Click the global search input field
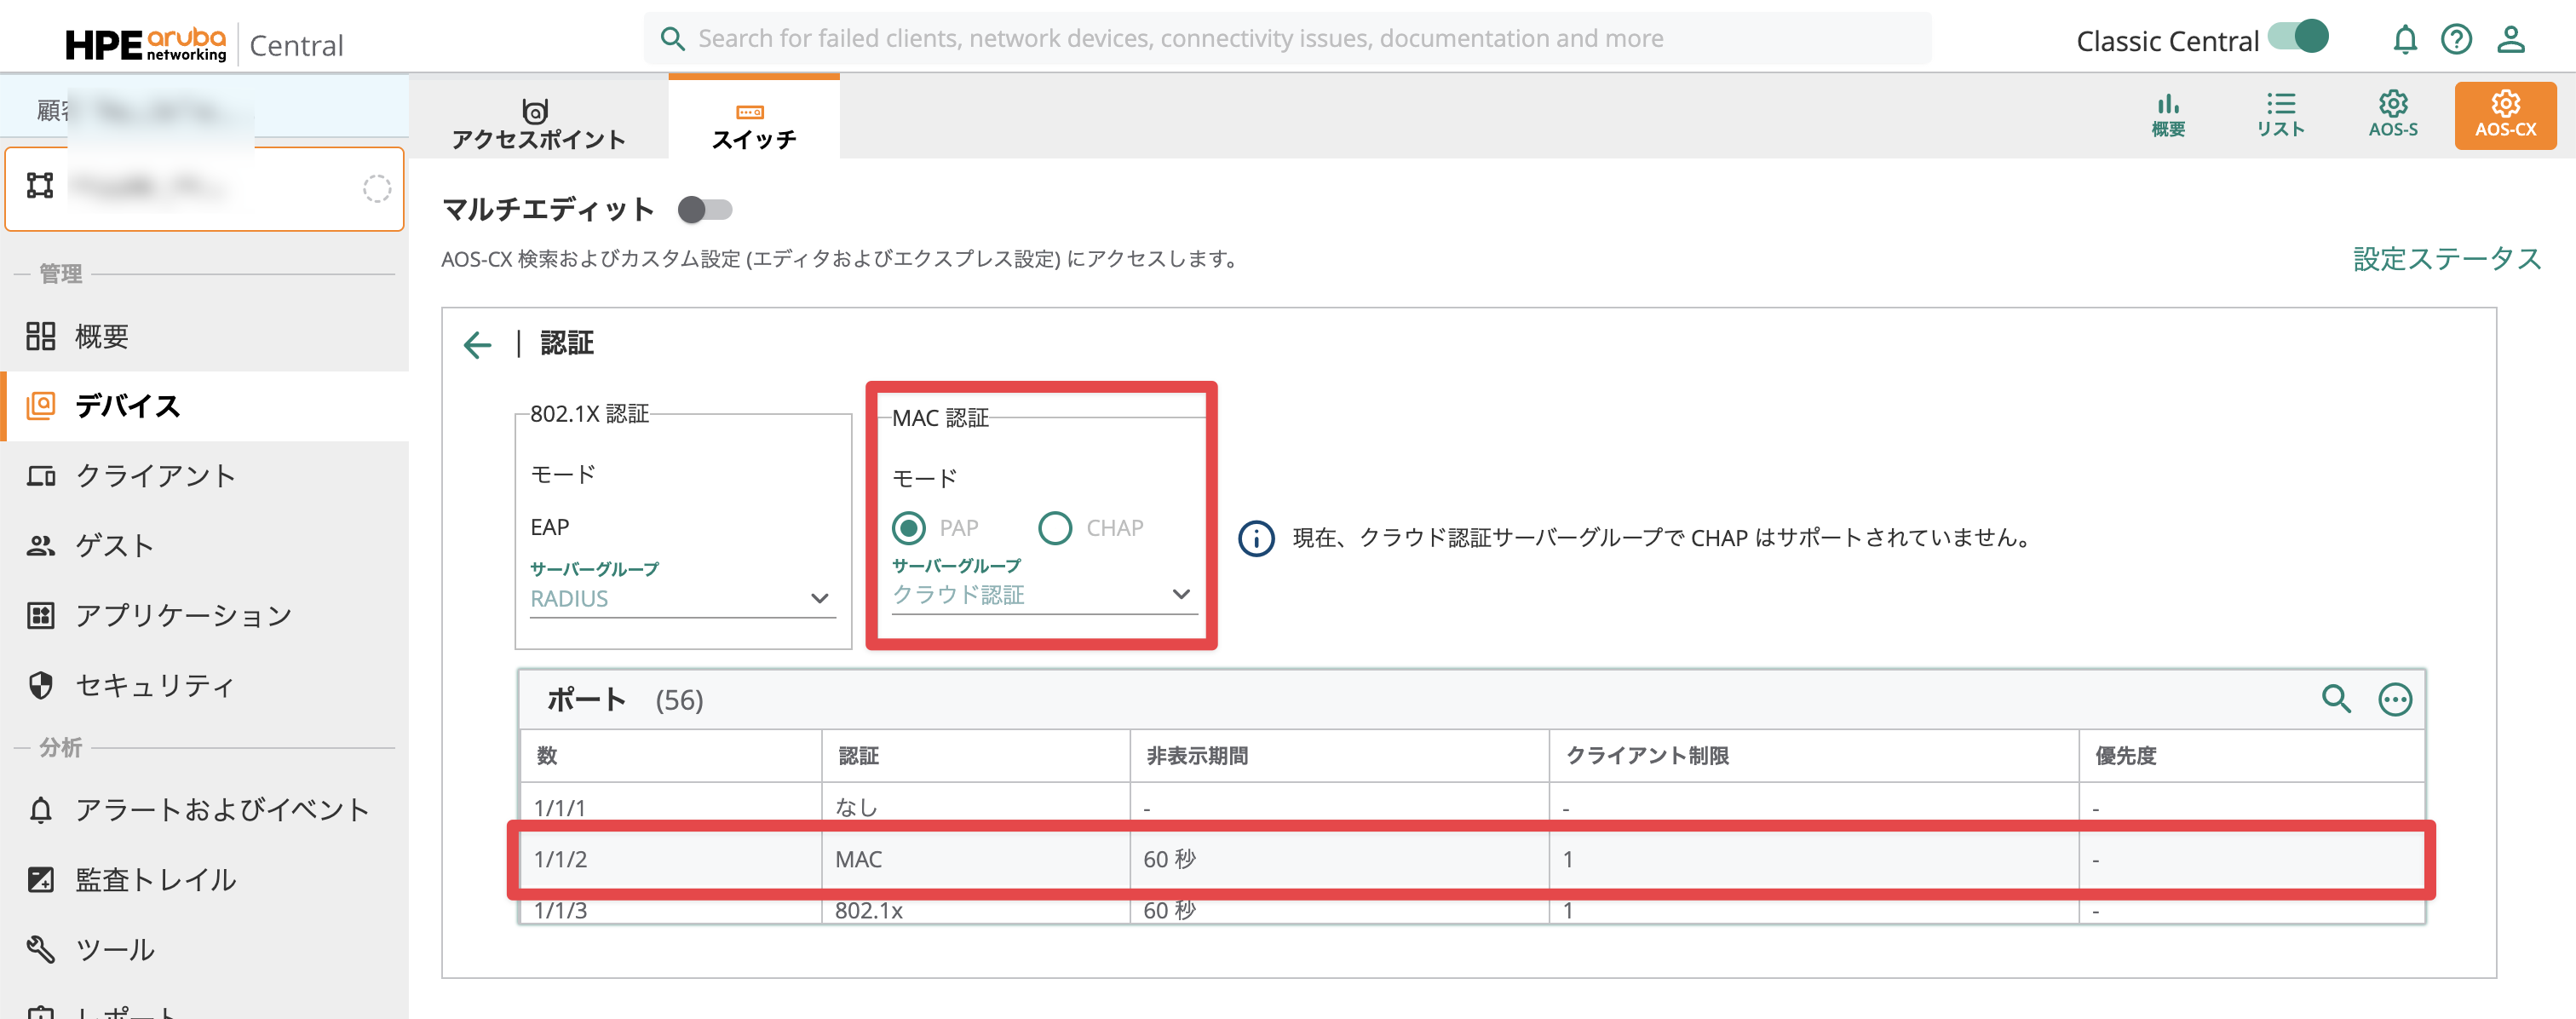 (x=1286, y=39)
